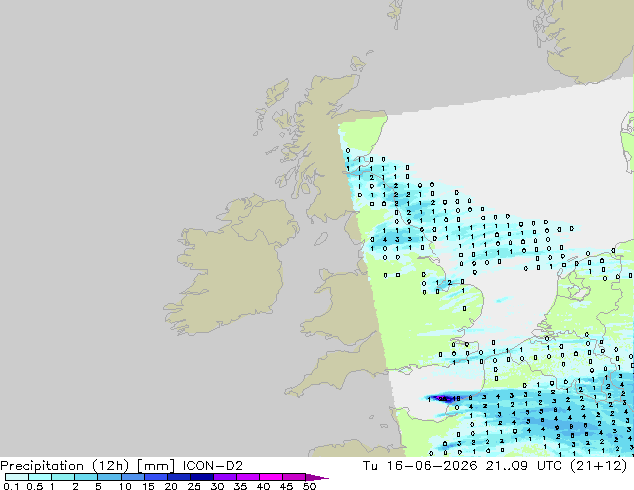Click the legend value "25"
634x490 pixels.
point(194,486)
